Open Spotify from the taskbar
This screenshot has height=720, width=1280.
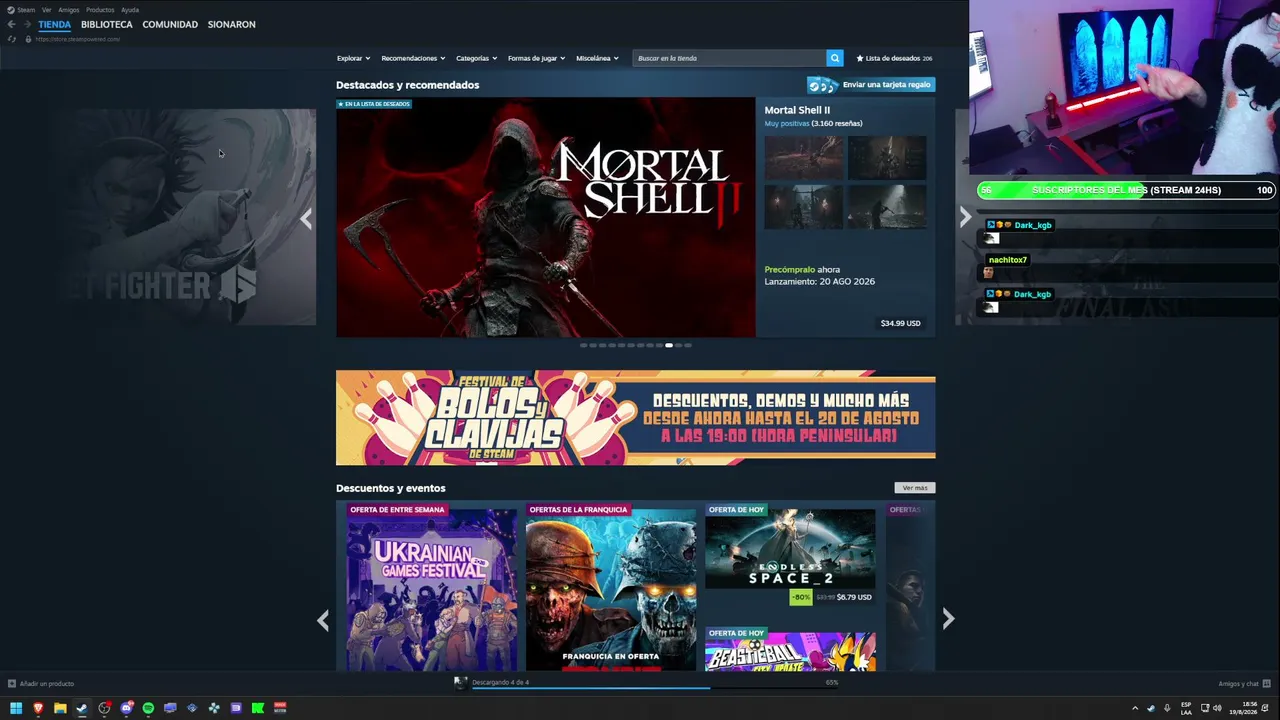(148, 708)
